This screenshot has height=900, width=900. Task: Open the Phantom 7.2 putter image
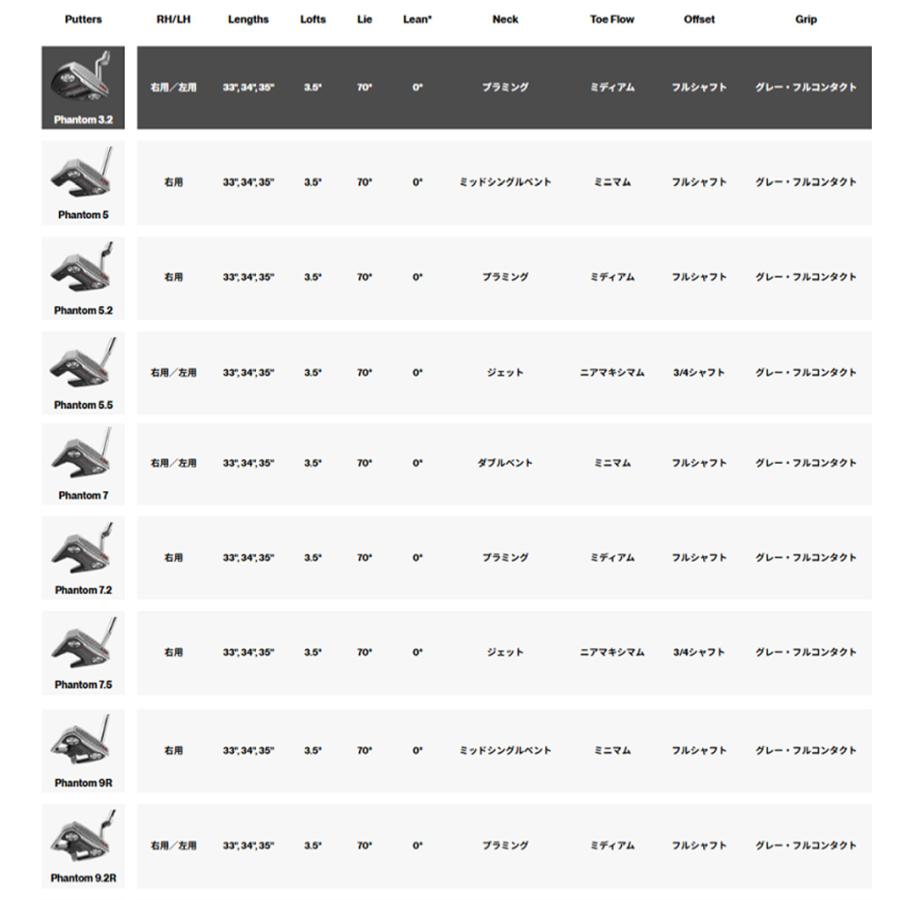pos(83,550)
